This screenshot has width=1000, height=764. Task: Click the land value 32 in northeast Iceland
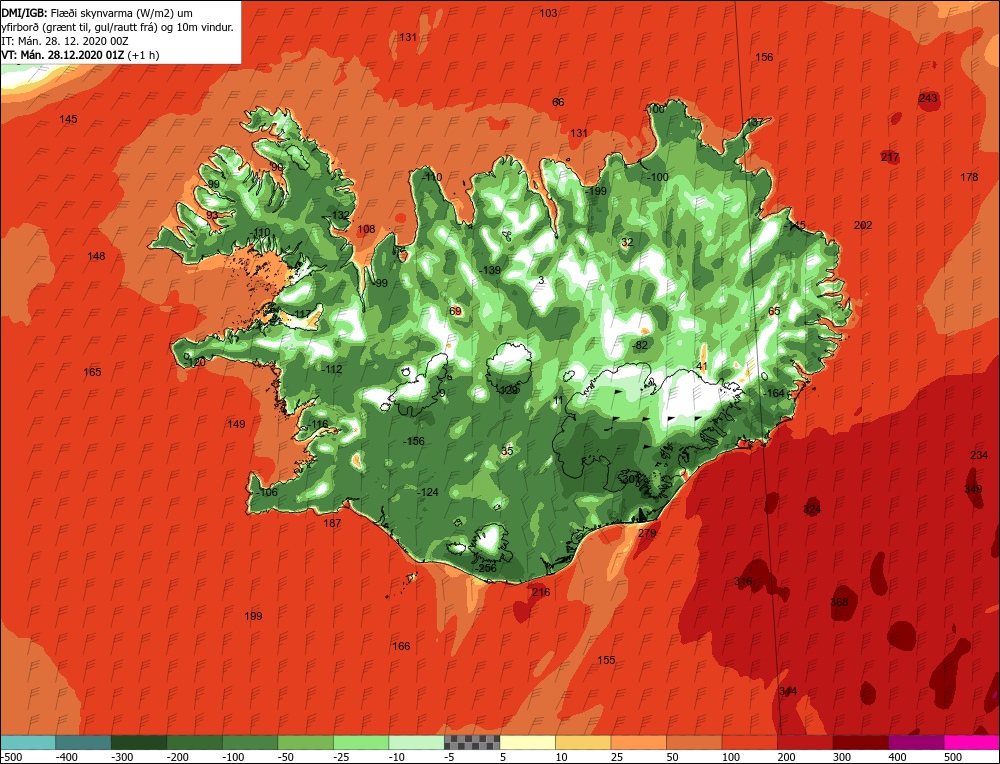628,242
